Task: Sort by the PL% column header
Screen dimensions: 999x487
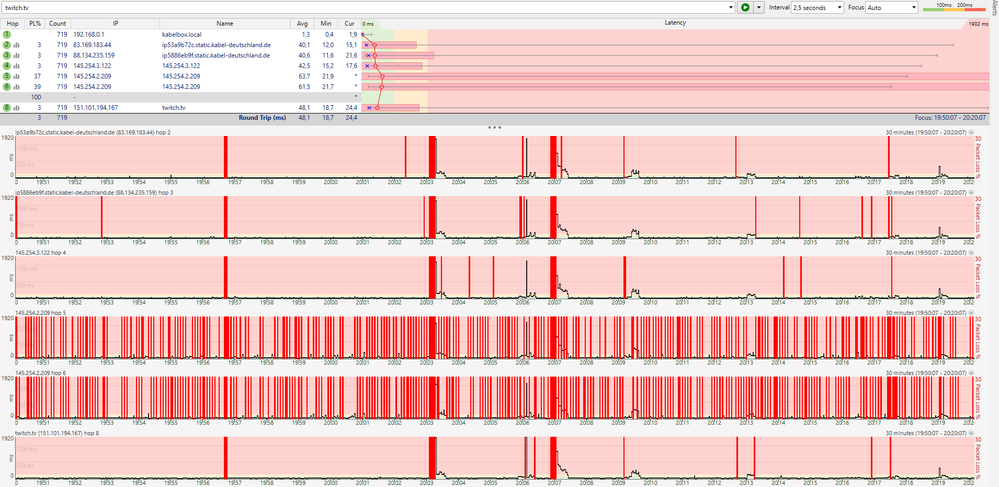Action: (34, 23)
